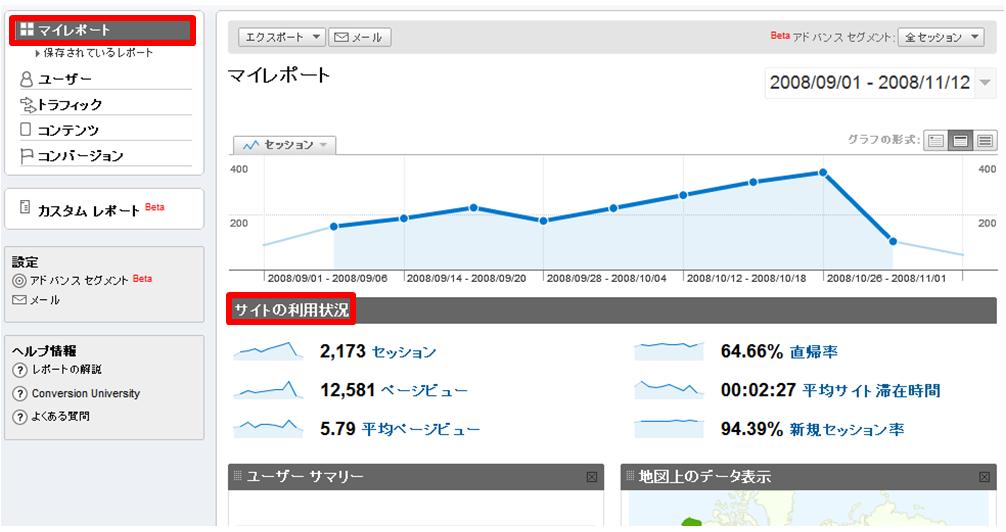Open the エクスポート dropdown
The image size is (1006, 532).
[282, 37]
